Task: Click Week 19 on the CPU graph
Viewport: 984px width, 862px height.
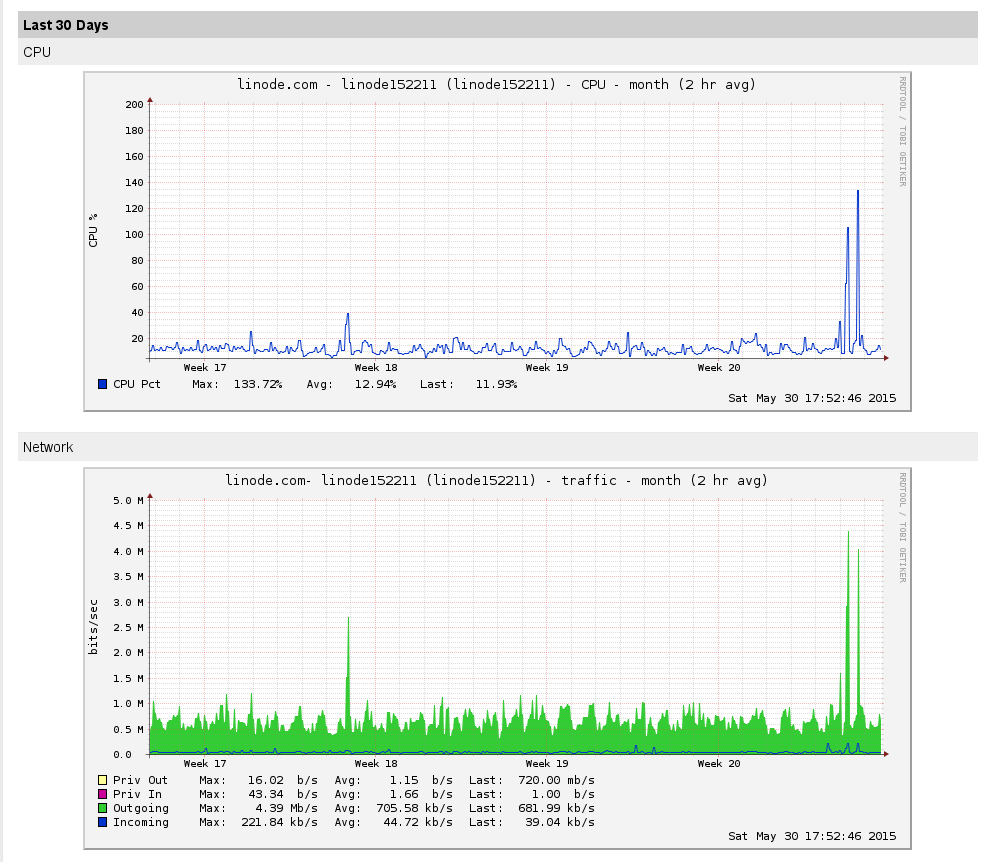Action: (547, 368)
